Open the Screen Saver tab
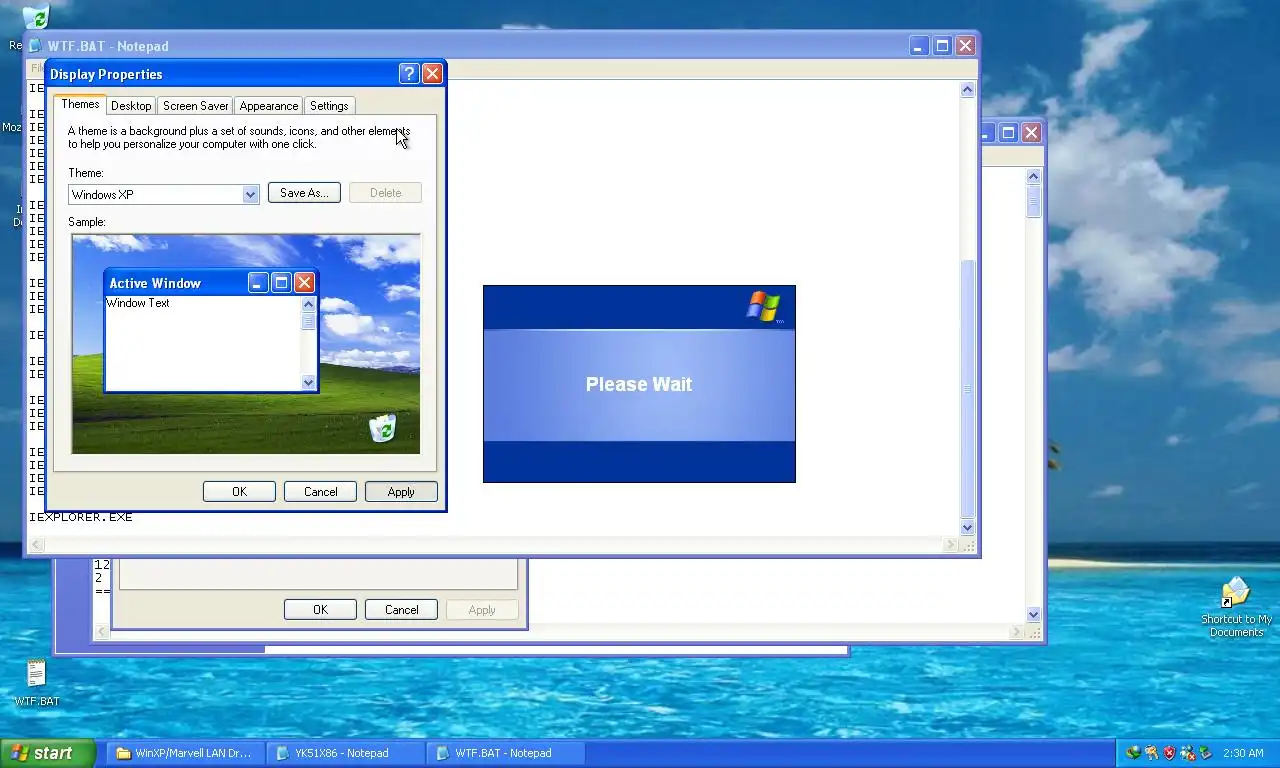 [196, 106]
